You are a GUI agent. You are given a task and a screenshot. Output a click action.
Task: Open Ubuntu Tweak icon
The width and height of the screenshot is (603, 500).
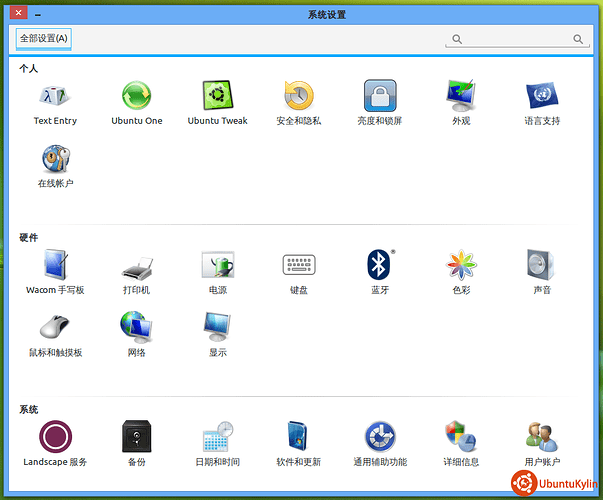[x=217, y=97]
